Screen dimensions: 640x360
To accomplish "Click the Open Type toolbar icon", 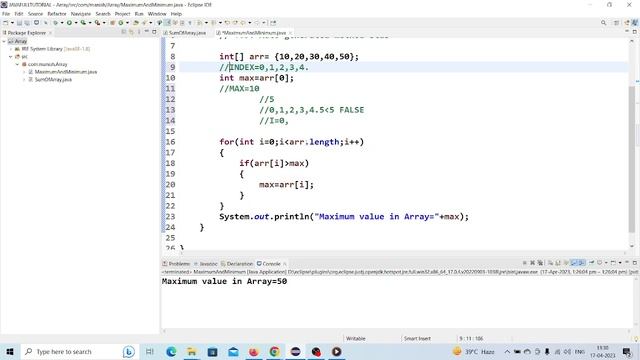I will [x=136, y=23].
